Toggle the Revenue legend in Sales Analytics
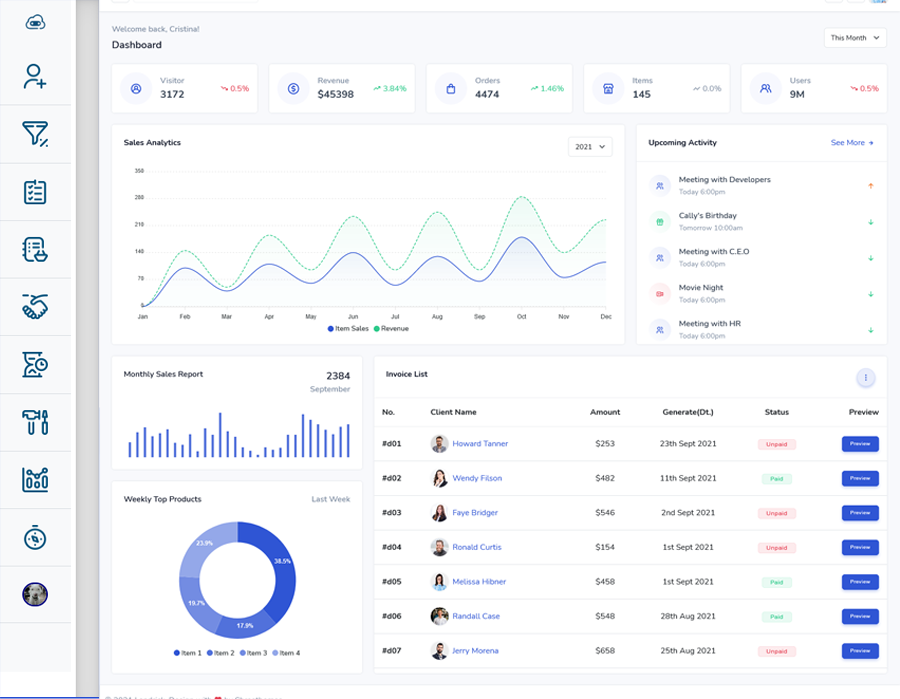The height and width of the screenshot is (699, 900). tap(391, 329)
